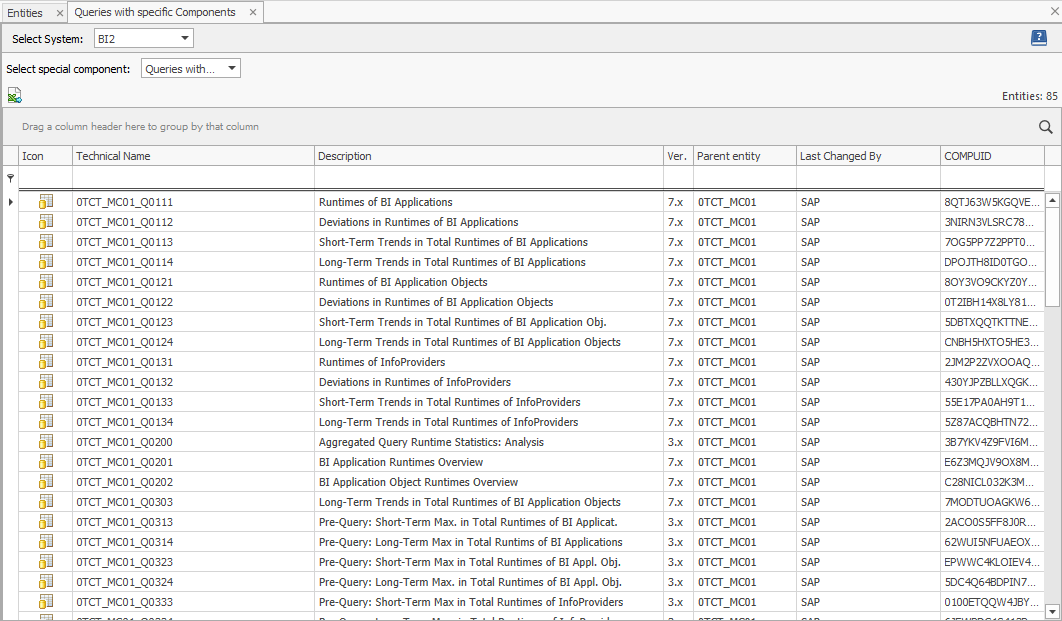Activate search with the magnifier icon
Viewport: 1062px width, 621px height.
point(1045,127)
